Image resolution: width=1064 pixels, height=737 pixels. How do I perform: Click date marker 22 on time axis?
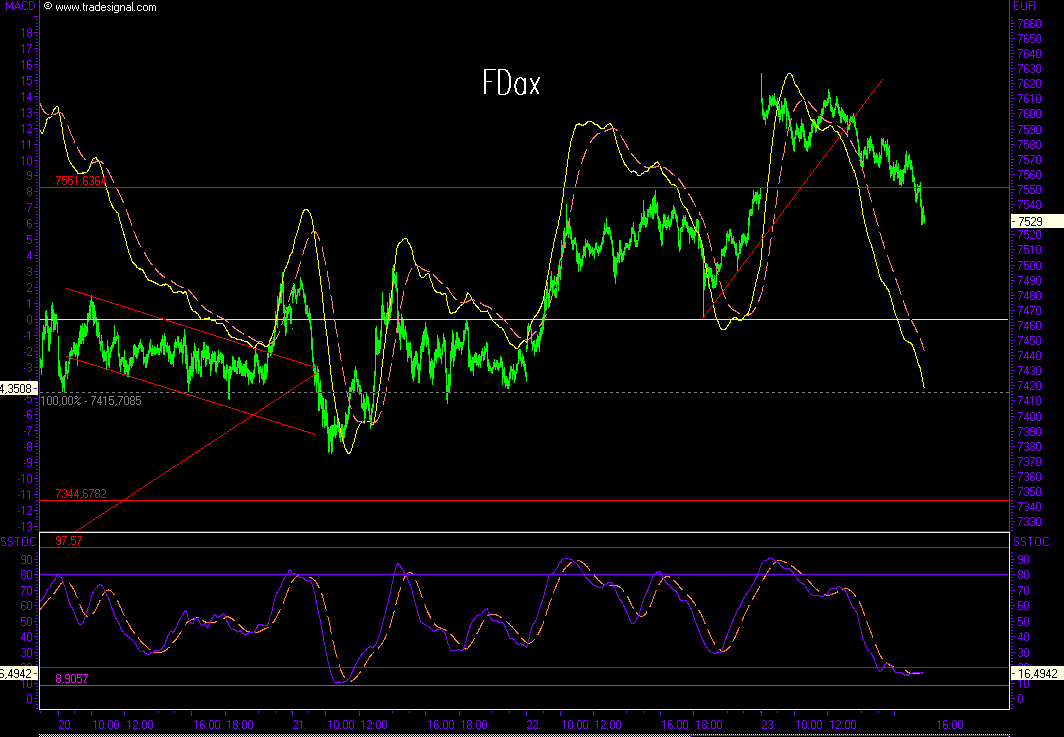coord(532,724)
